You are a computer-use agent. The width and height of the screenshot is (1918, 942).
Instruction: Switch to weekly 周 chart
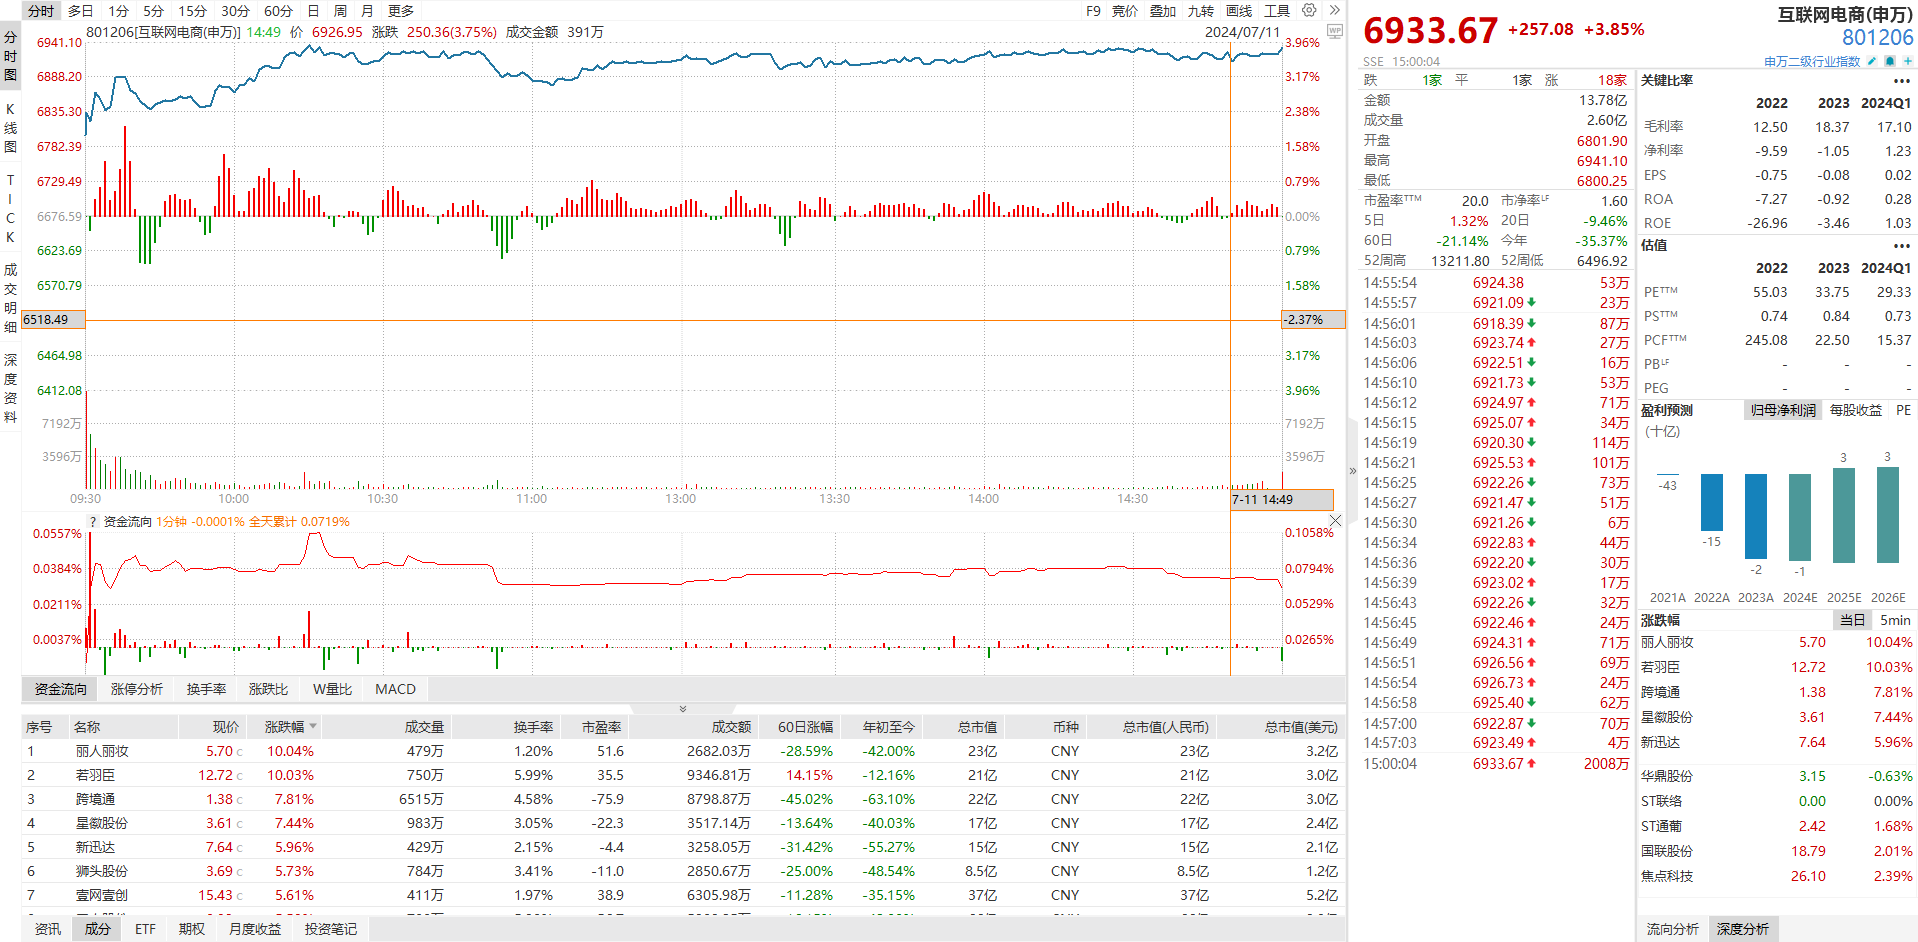pos(340,11)
